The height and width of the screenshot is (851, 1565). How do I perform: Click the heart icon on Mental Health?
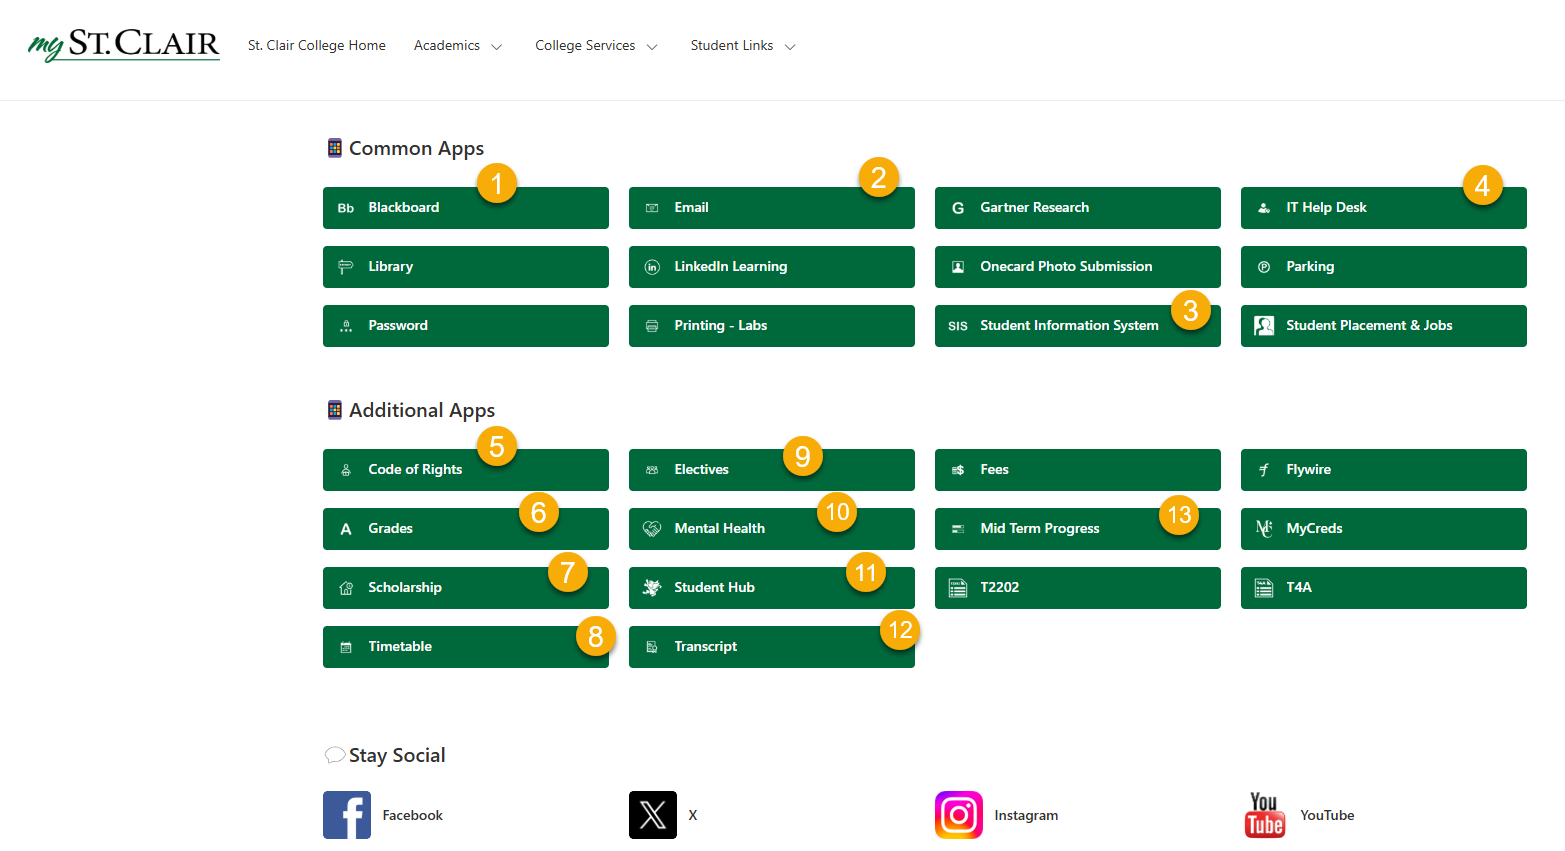[652, 529]
